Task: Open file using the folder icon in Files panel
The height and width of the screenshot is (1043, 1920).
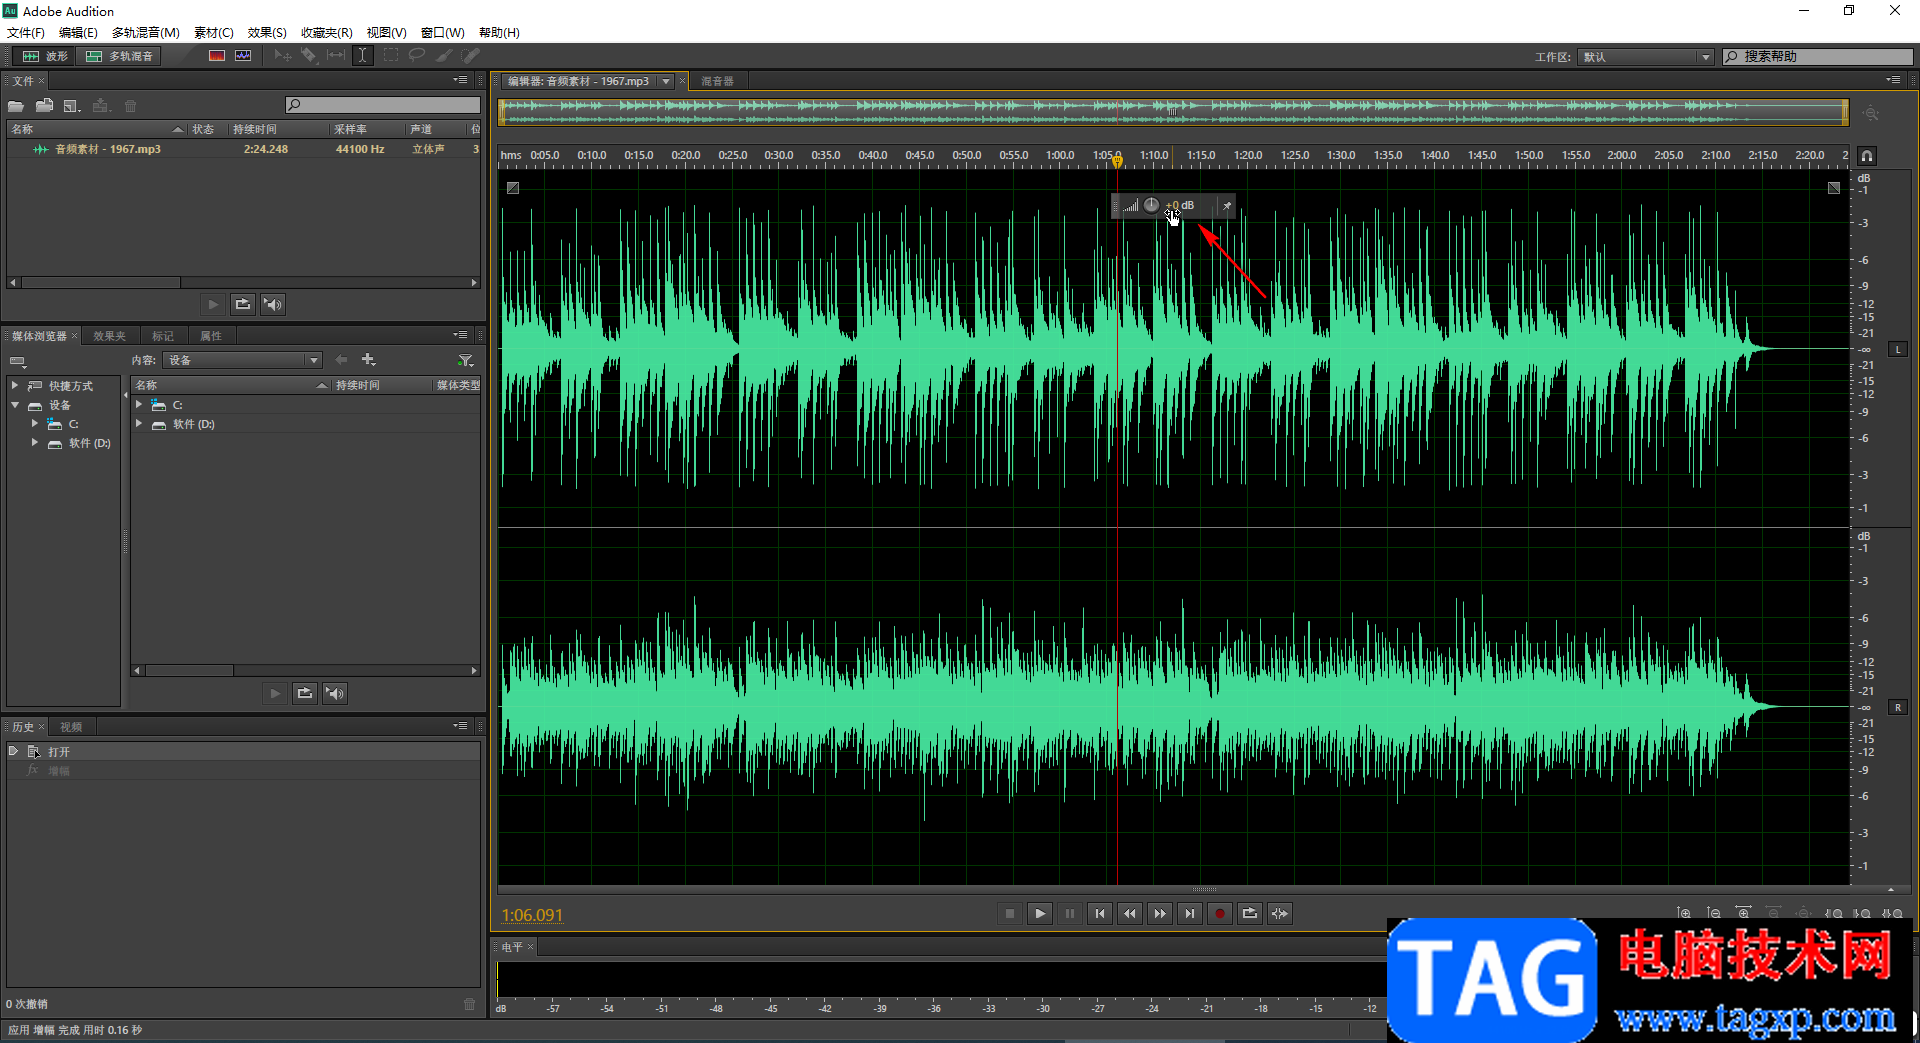Action: 16,106
